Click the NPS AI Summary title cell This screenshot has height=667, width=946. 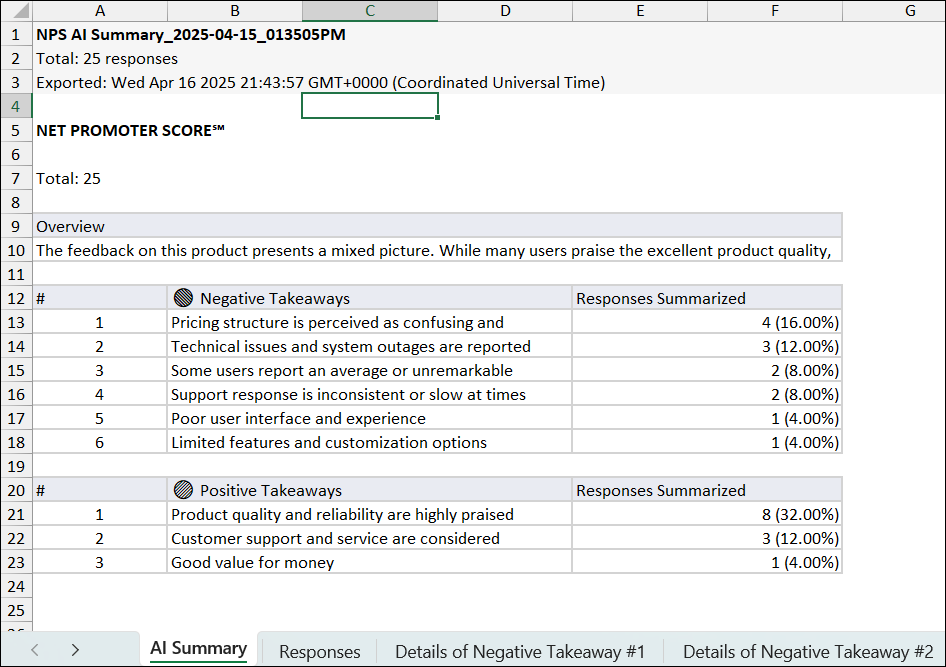[191, 34]
